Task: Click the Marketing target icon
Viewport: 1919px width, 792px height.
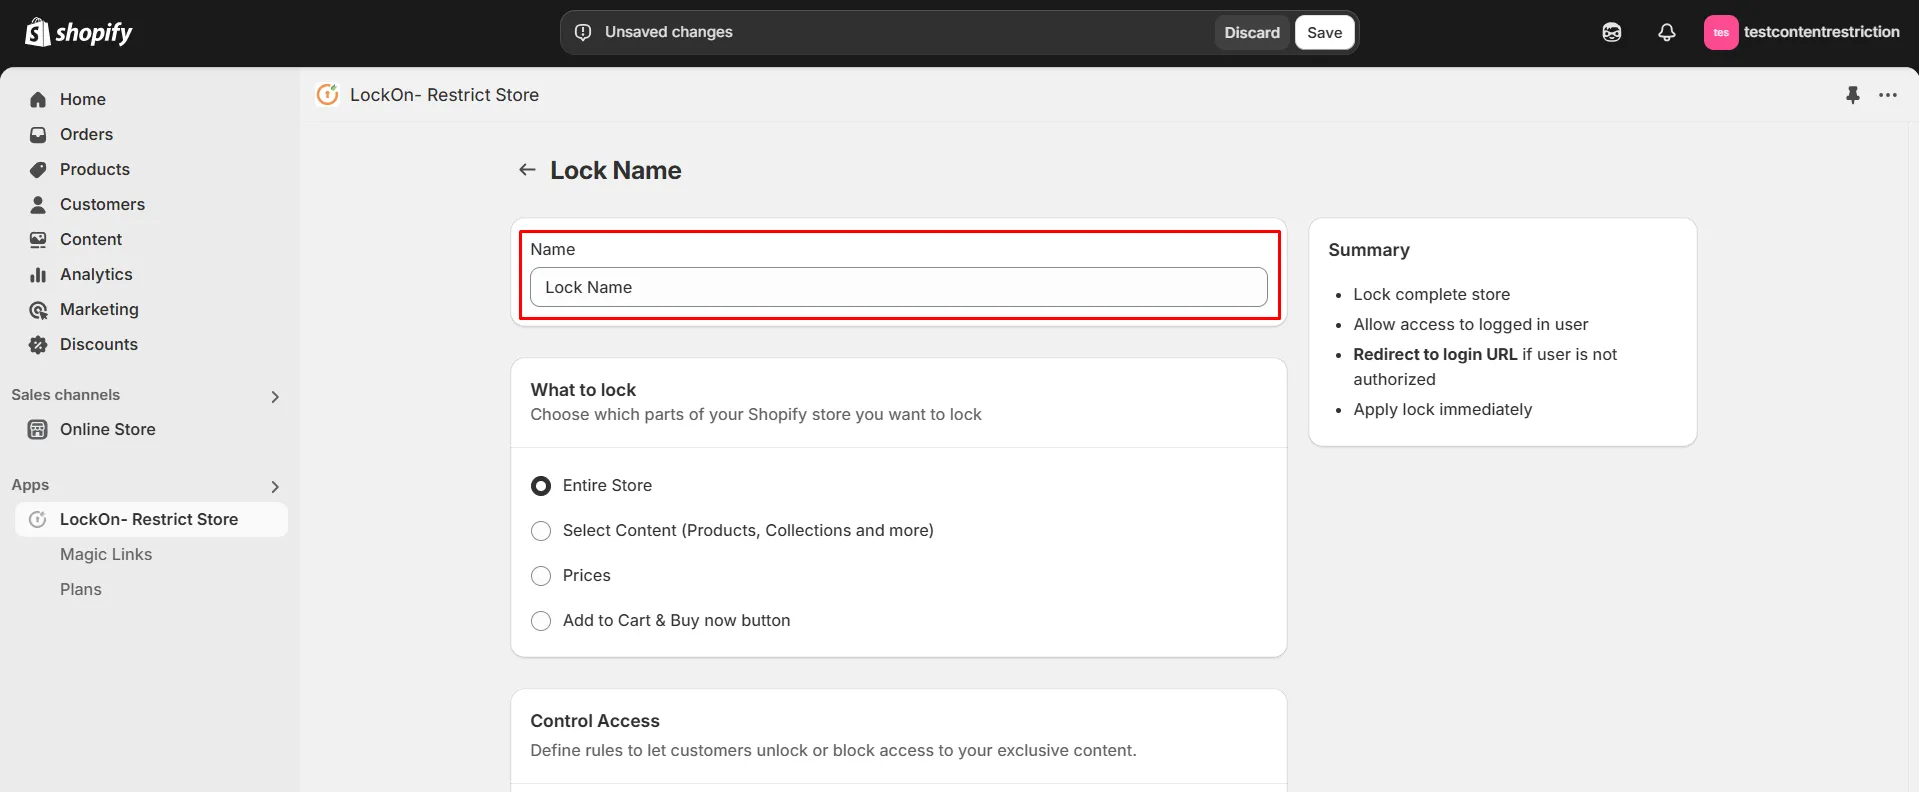Action: pos(38,310)
